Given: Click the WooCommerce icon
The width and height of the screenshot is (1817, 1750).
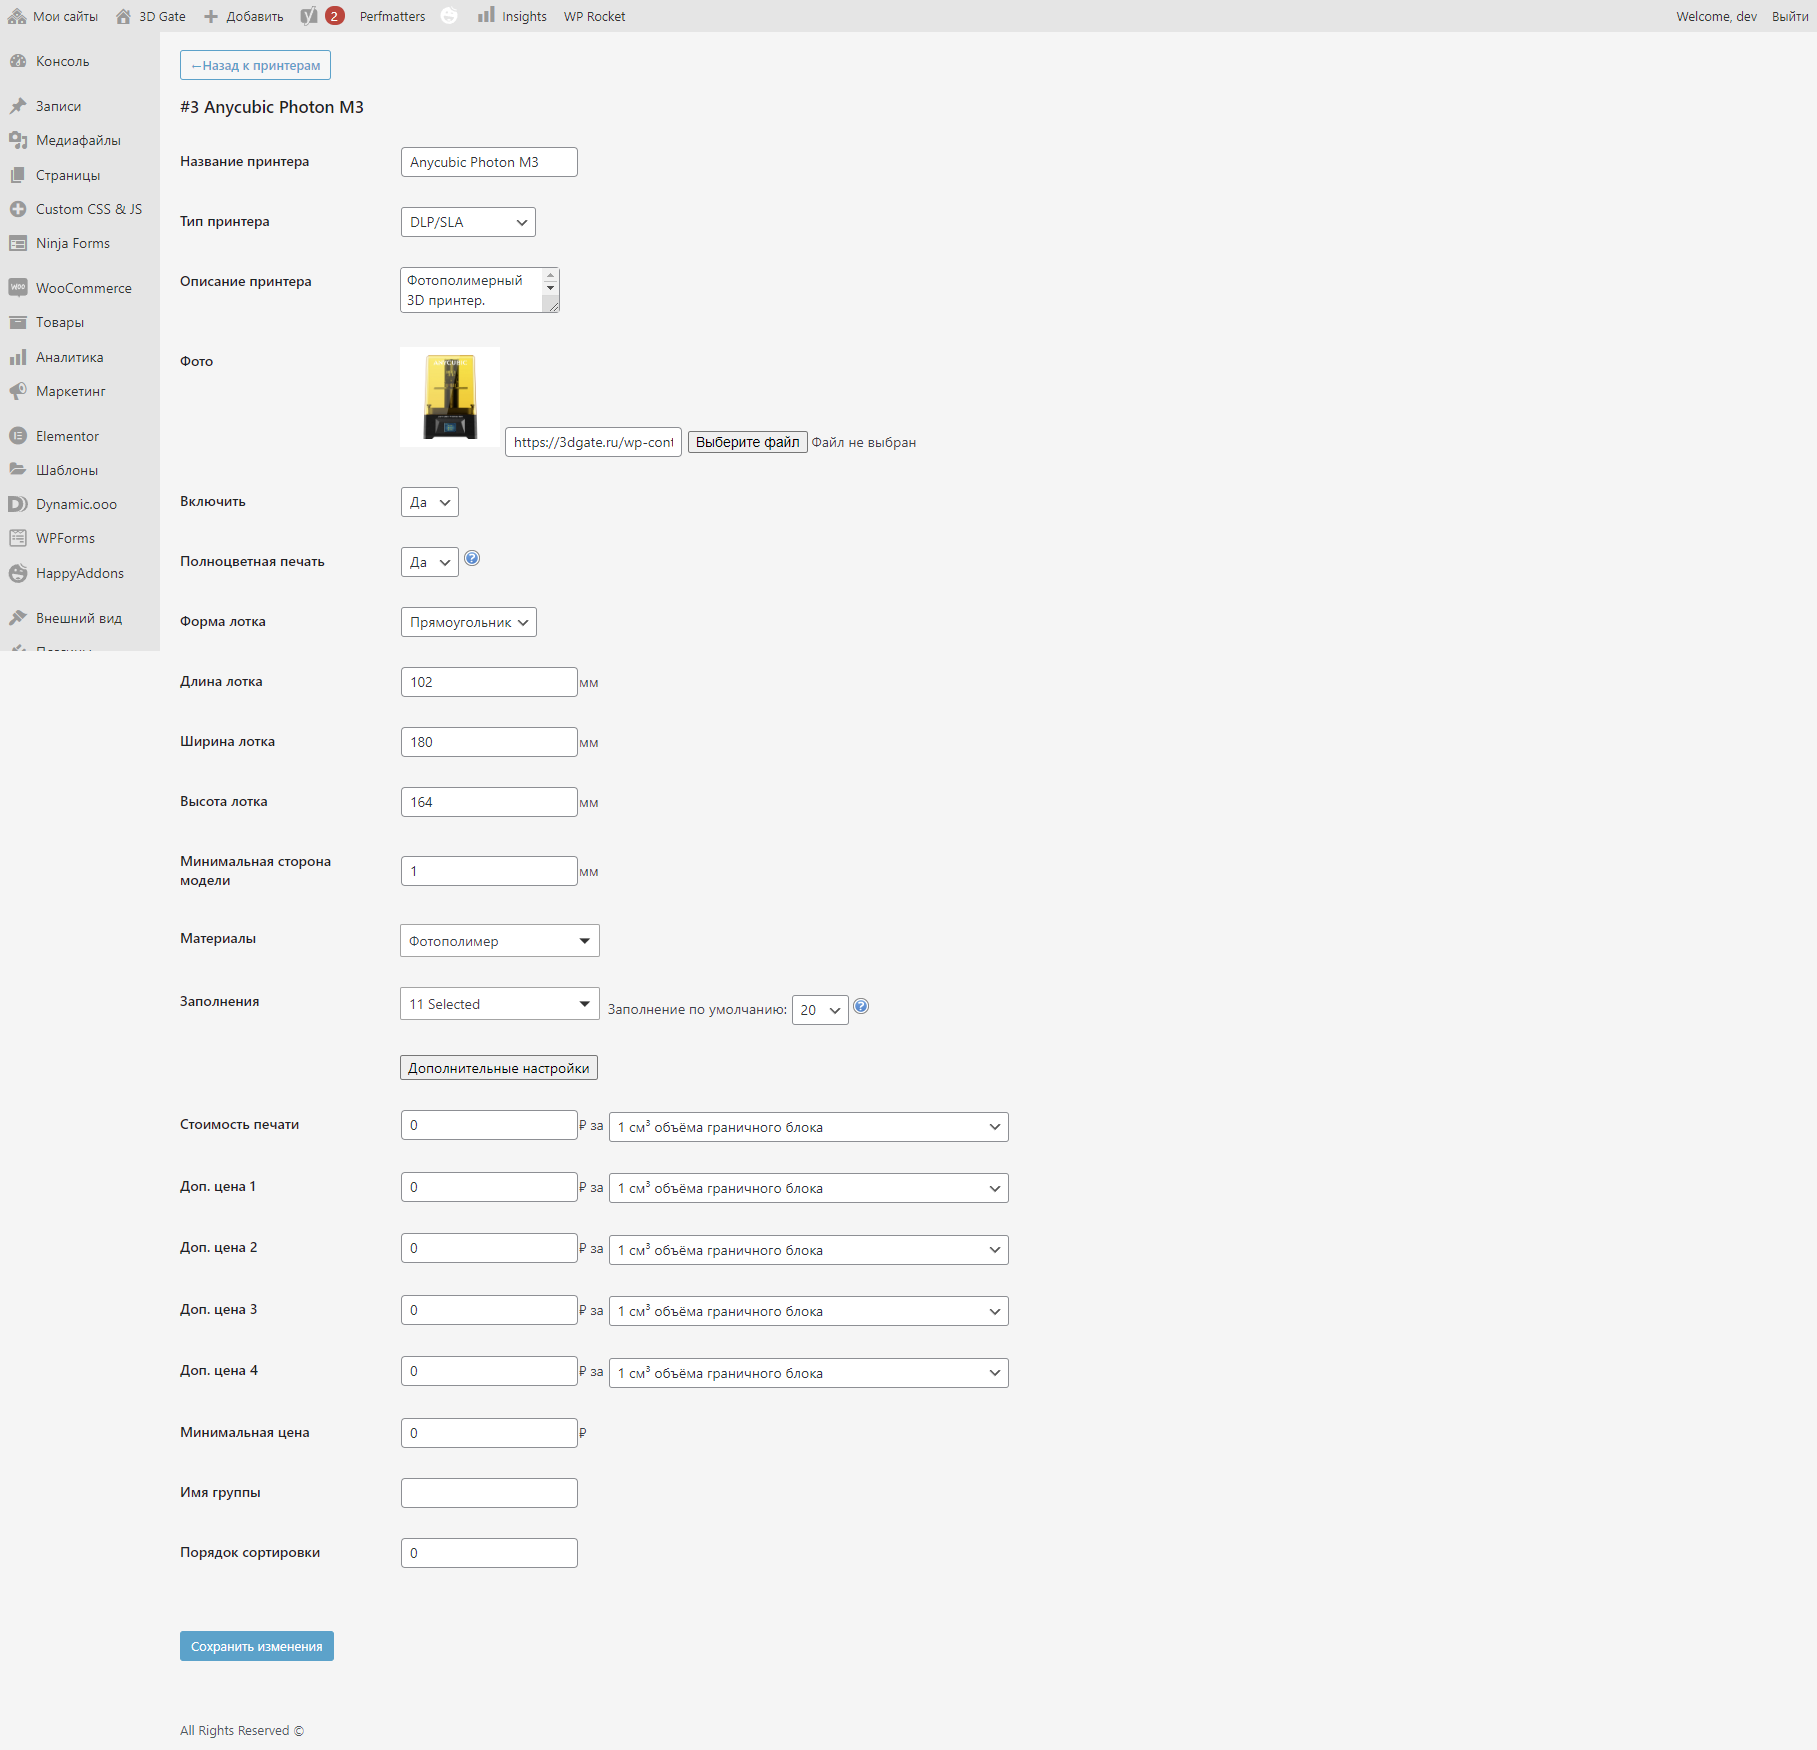Looking at the screenshot, I should click(x=18, y=288).
